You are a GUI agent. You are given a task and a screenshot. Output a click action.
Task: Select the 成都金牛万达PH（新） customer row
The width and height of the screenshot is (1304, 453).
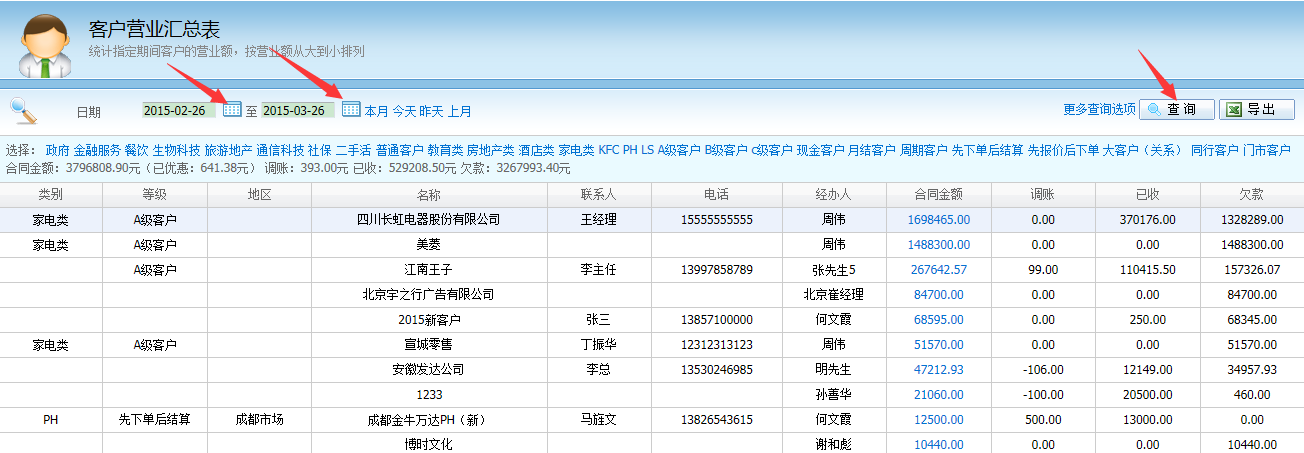pos(426,419)
